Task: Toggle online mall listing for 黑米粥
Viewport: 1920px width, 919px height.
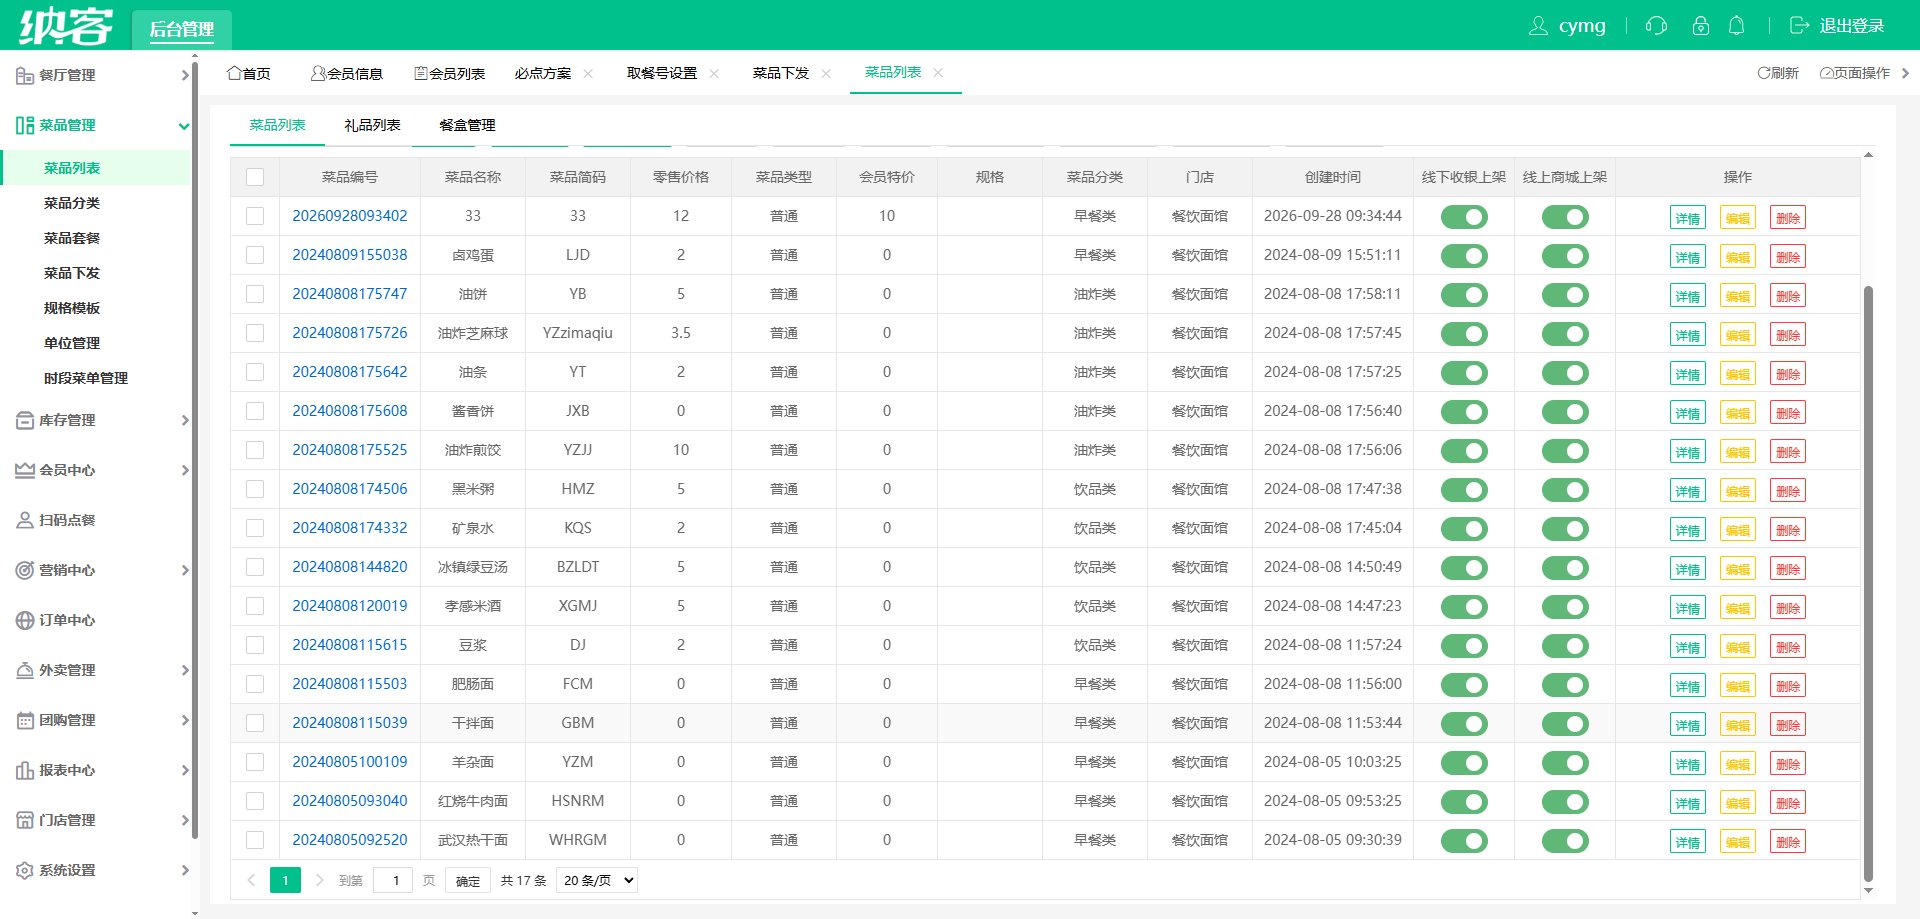Action: pos(1565,490)
